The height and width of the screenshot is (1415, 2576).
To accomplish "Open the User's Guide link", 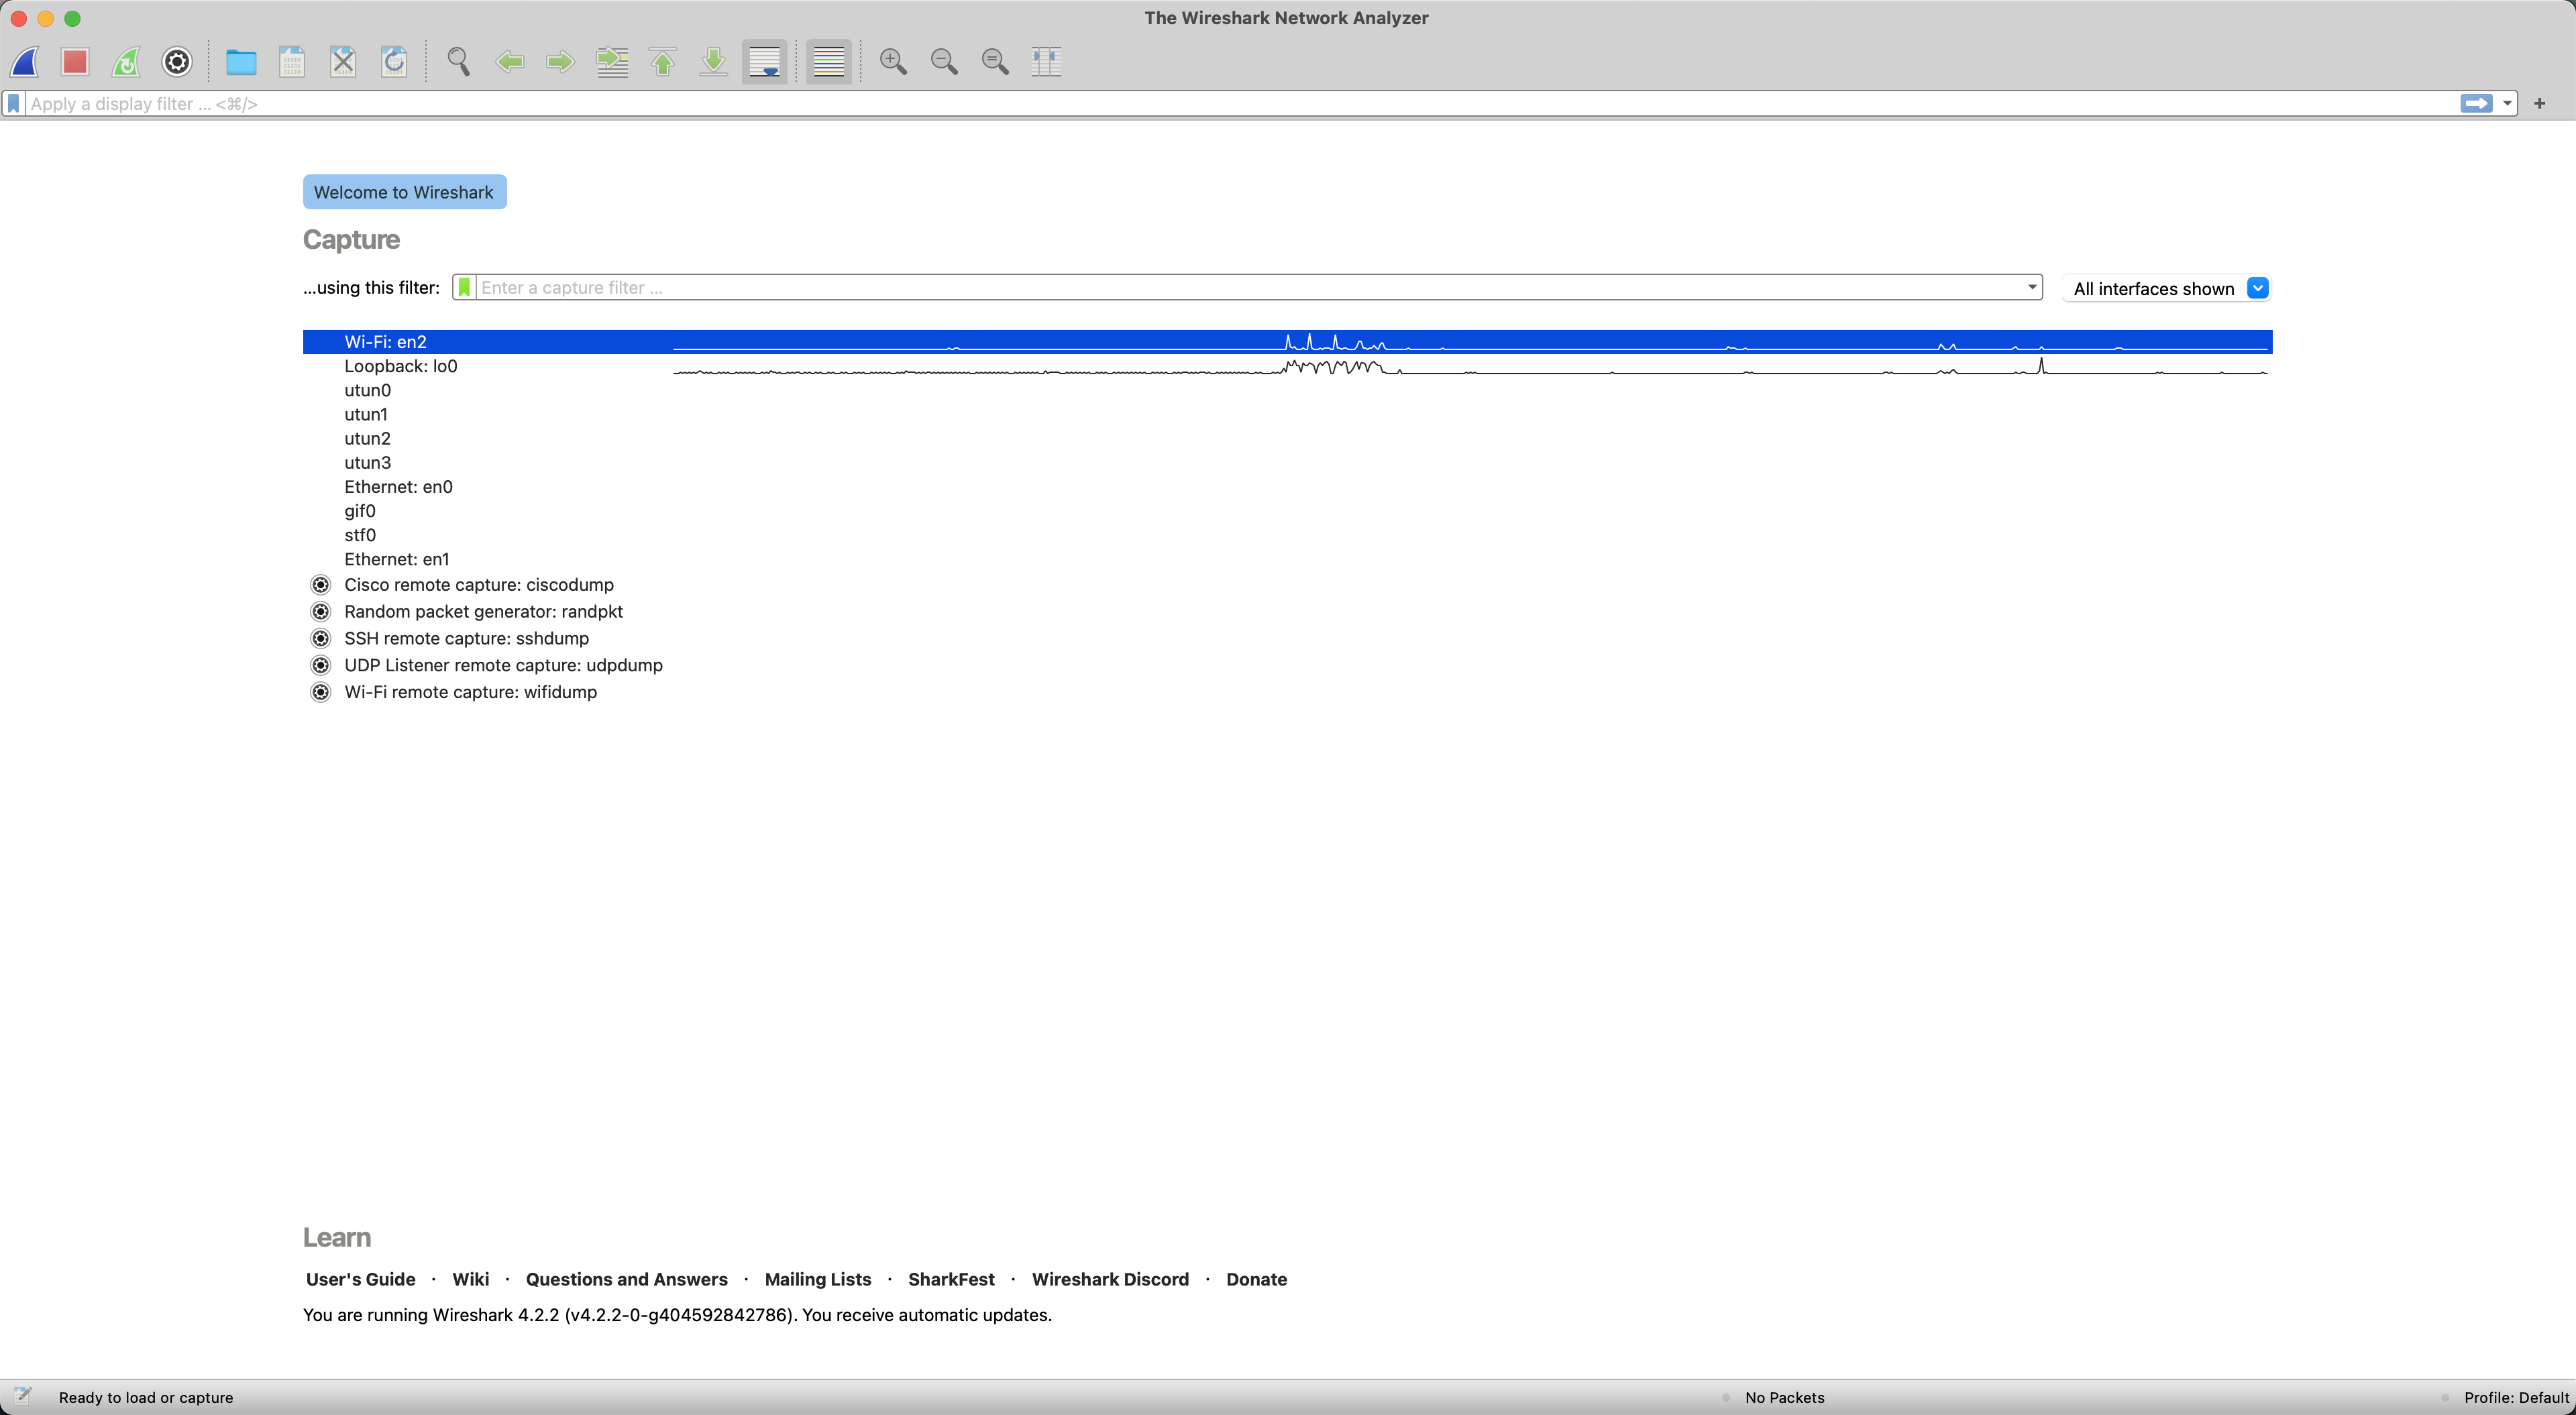I will (360, 1279).
